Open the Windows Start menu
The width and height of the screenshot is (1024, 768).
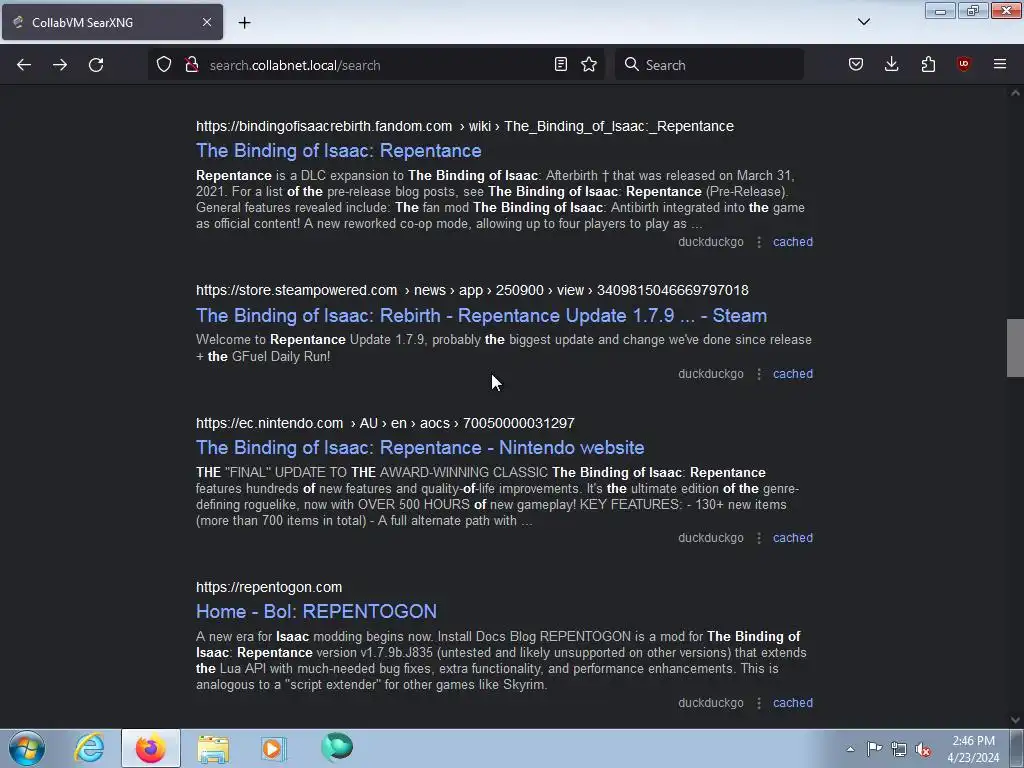(x=27, y=748)
